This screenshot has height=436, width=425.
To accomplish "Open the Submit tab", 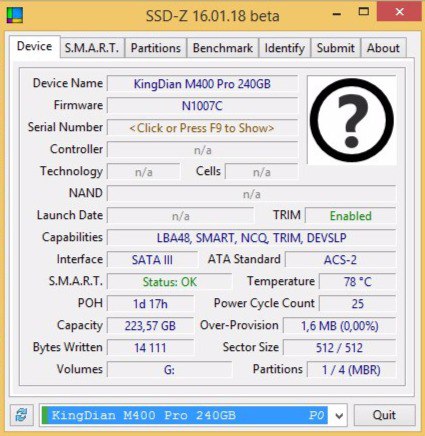I will click(336, 48).
